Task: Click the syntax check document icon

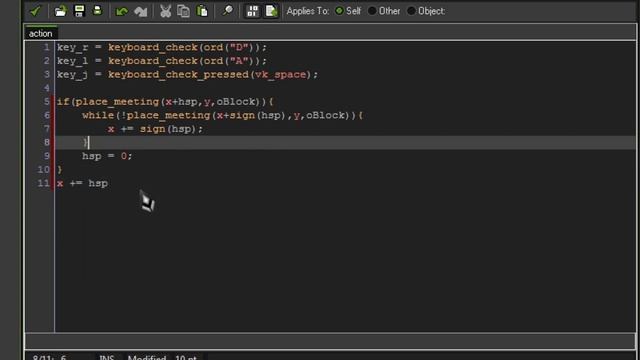Action: 271,11
